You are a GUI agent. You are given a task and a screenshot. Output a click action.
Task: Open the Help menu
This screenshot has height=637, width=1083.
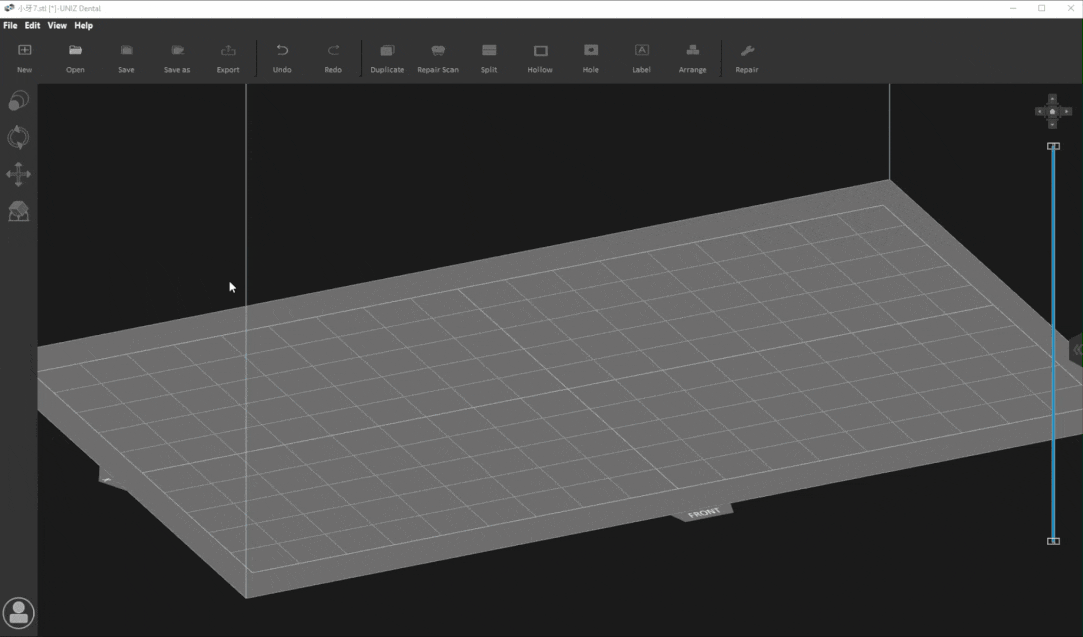pyautogui.click(x=83, y=25)
